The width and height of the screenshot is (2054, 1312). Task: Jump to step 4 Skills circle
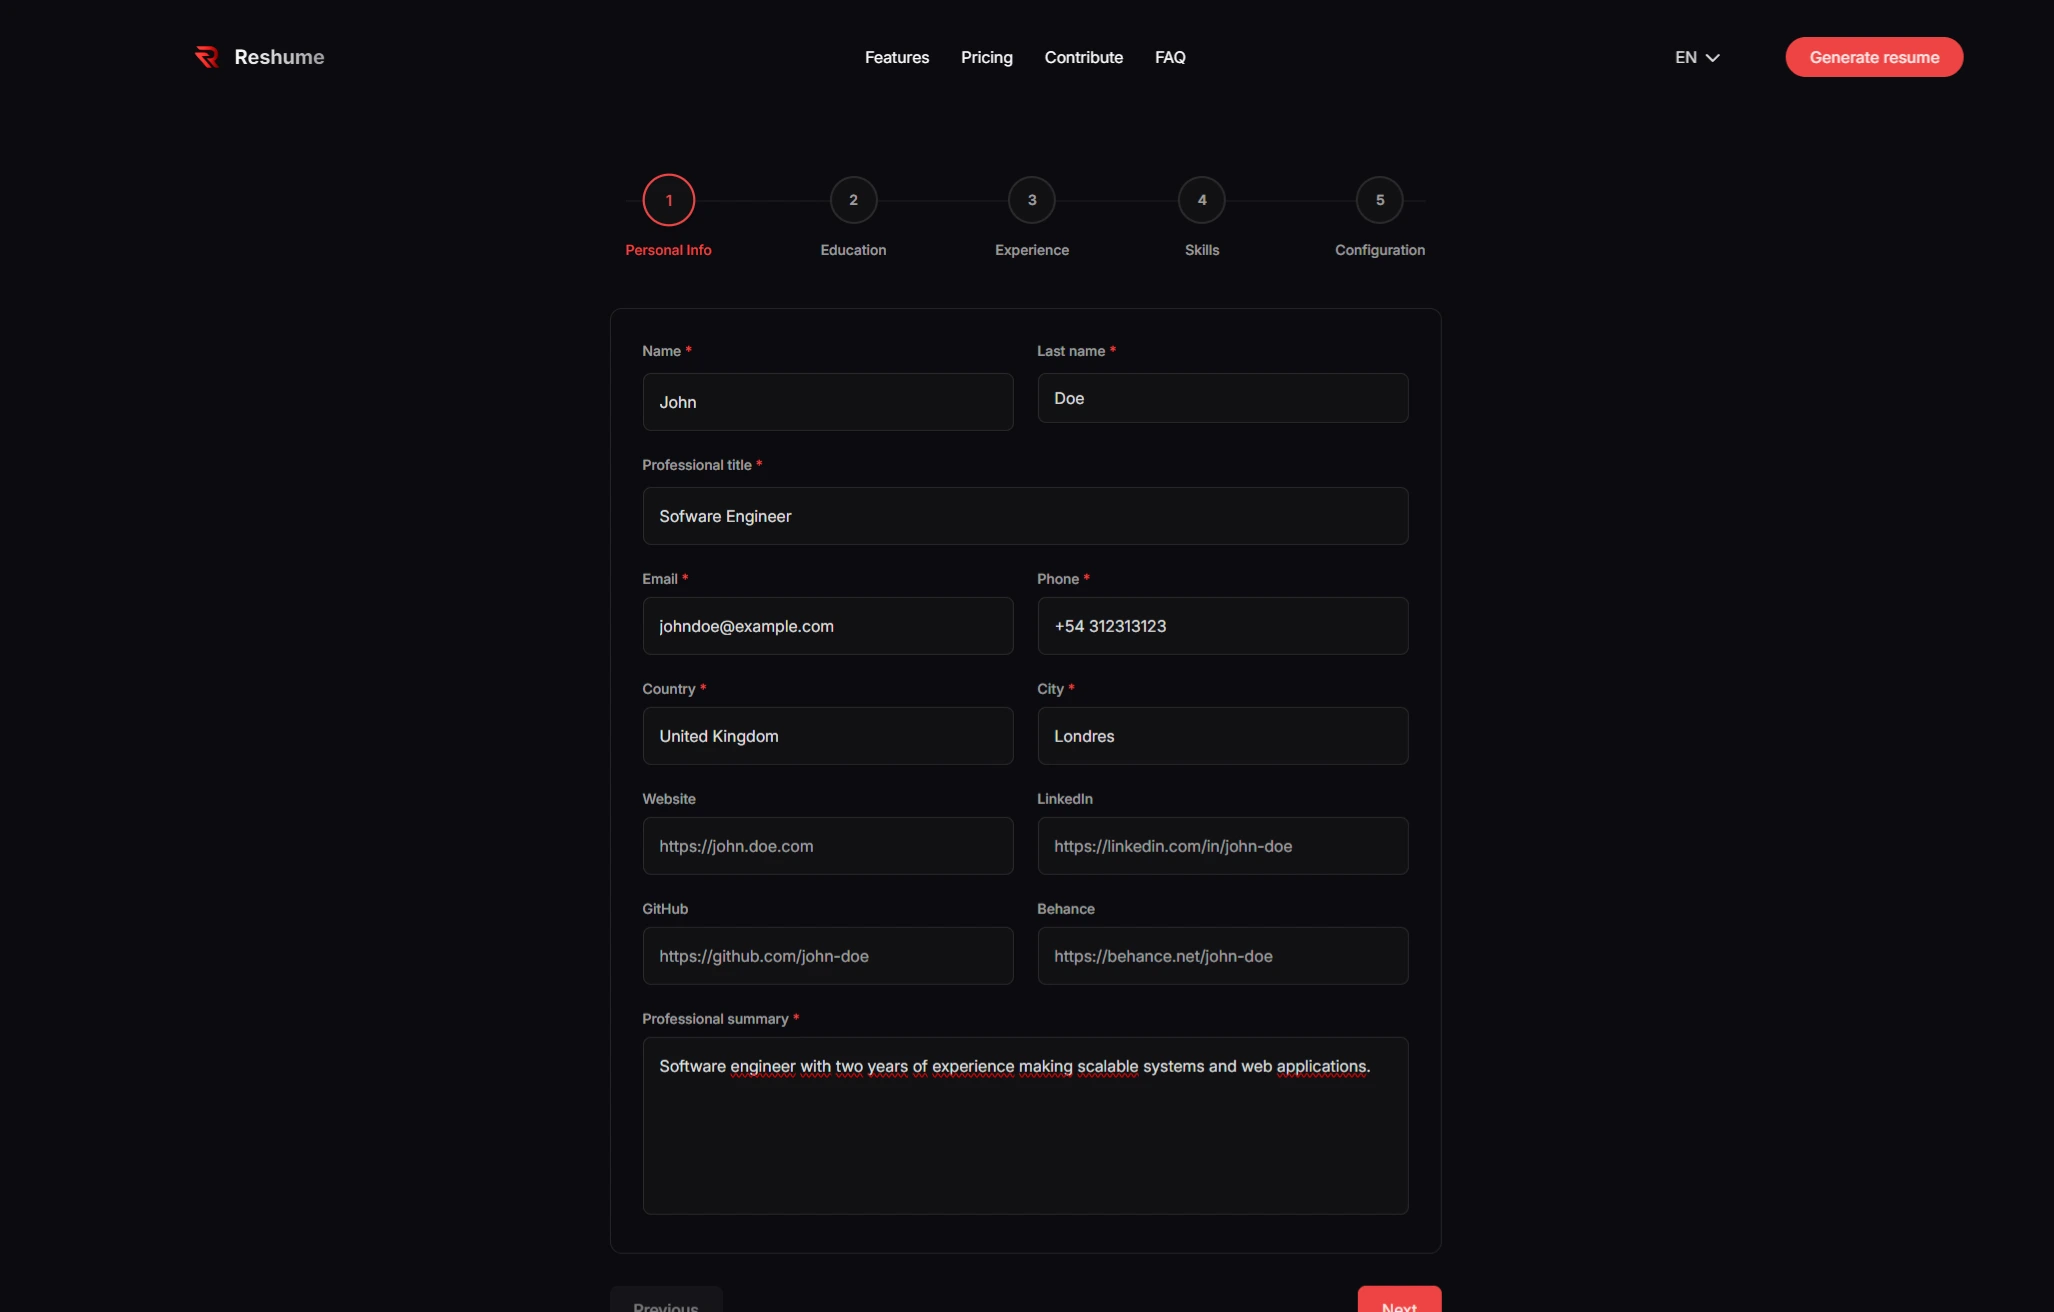[x=1201, y=200]
